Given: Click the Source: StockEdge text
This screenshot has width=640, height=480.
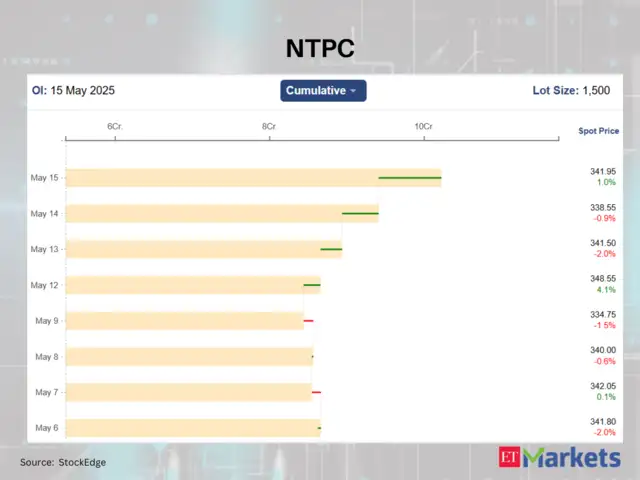Looking at the screenshot, I should (63, 462).
